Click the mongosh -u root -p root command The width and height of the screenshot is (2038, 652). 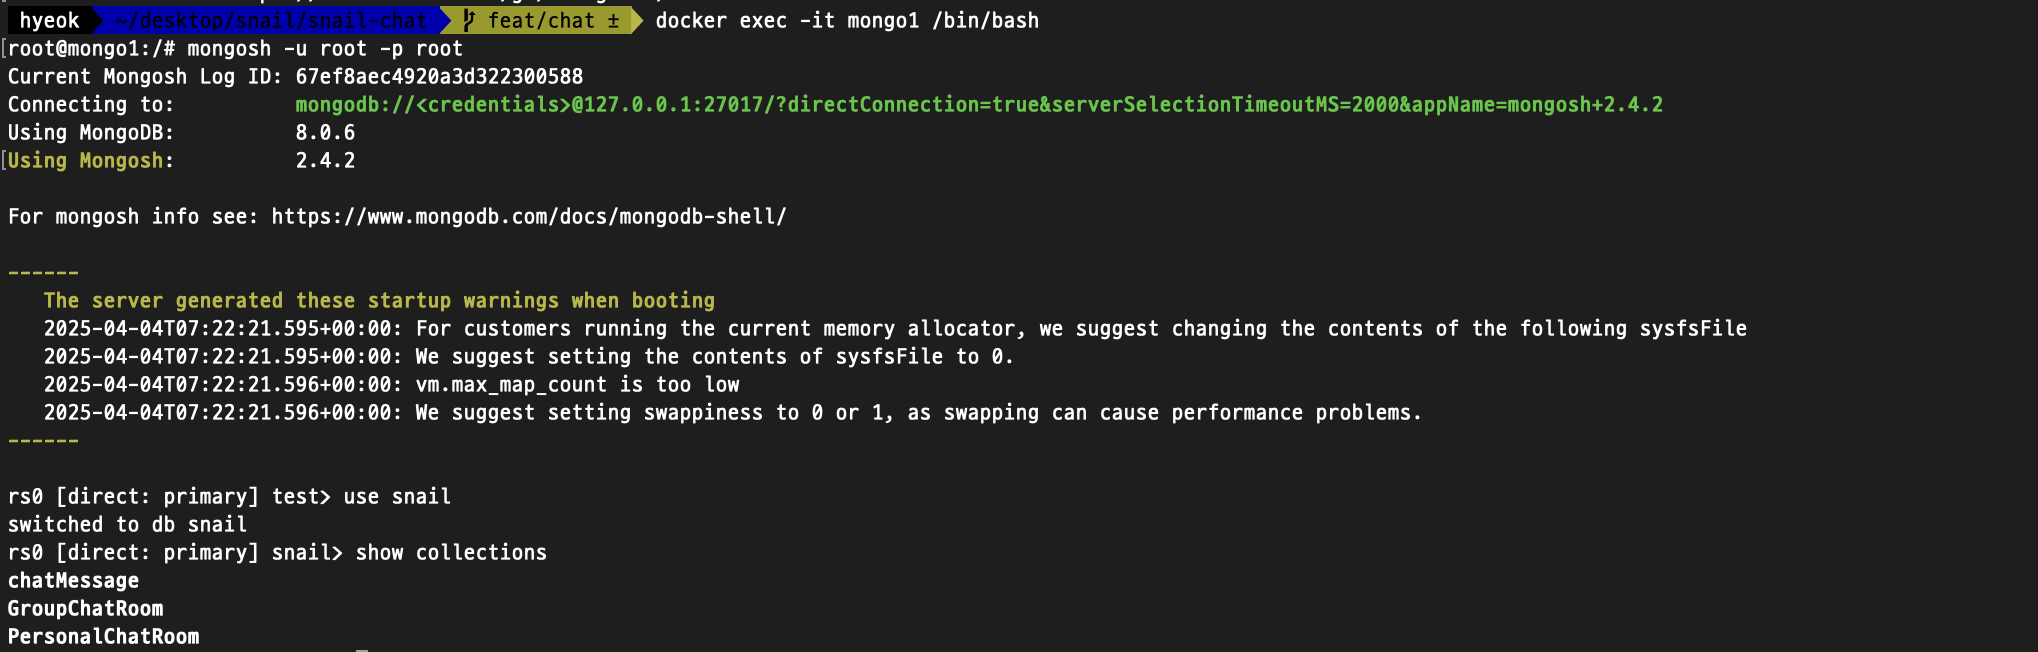325,49
